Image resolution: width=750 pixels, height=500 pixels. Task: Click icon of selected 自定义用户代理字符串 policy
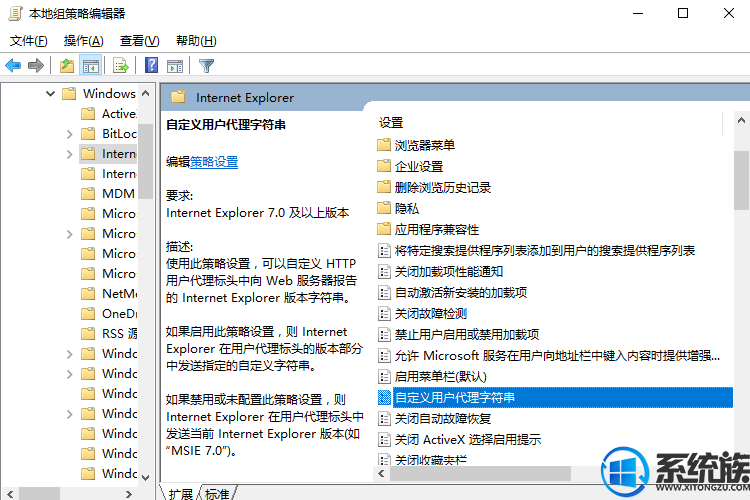pyautogui.click(x=384, y=397)
